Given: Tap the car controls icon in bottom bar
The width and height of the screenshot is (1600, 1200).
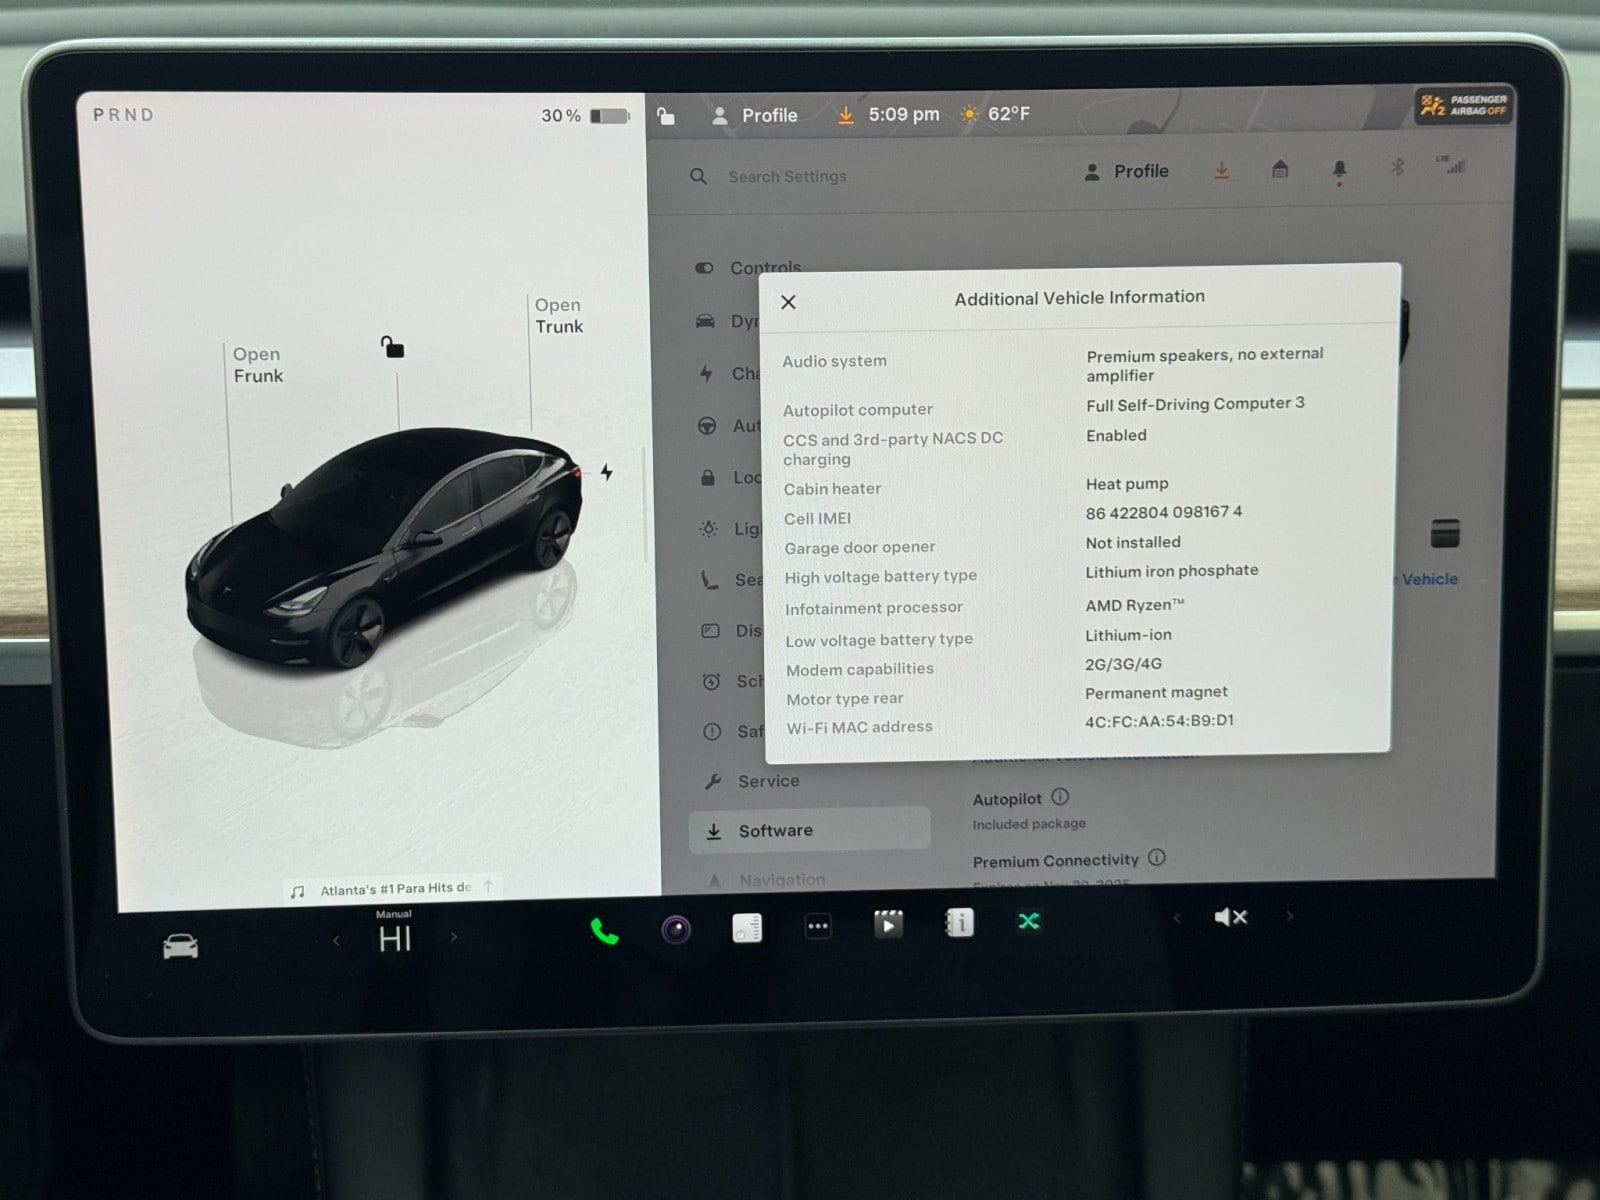Looking at the screenshot, I should tap(180, 946).
